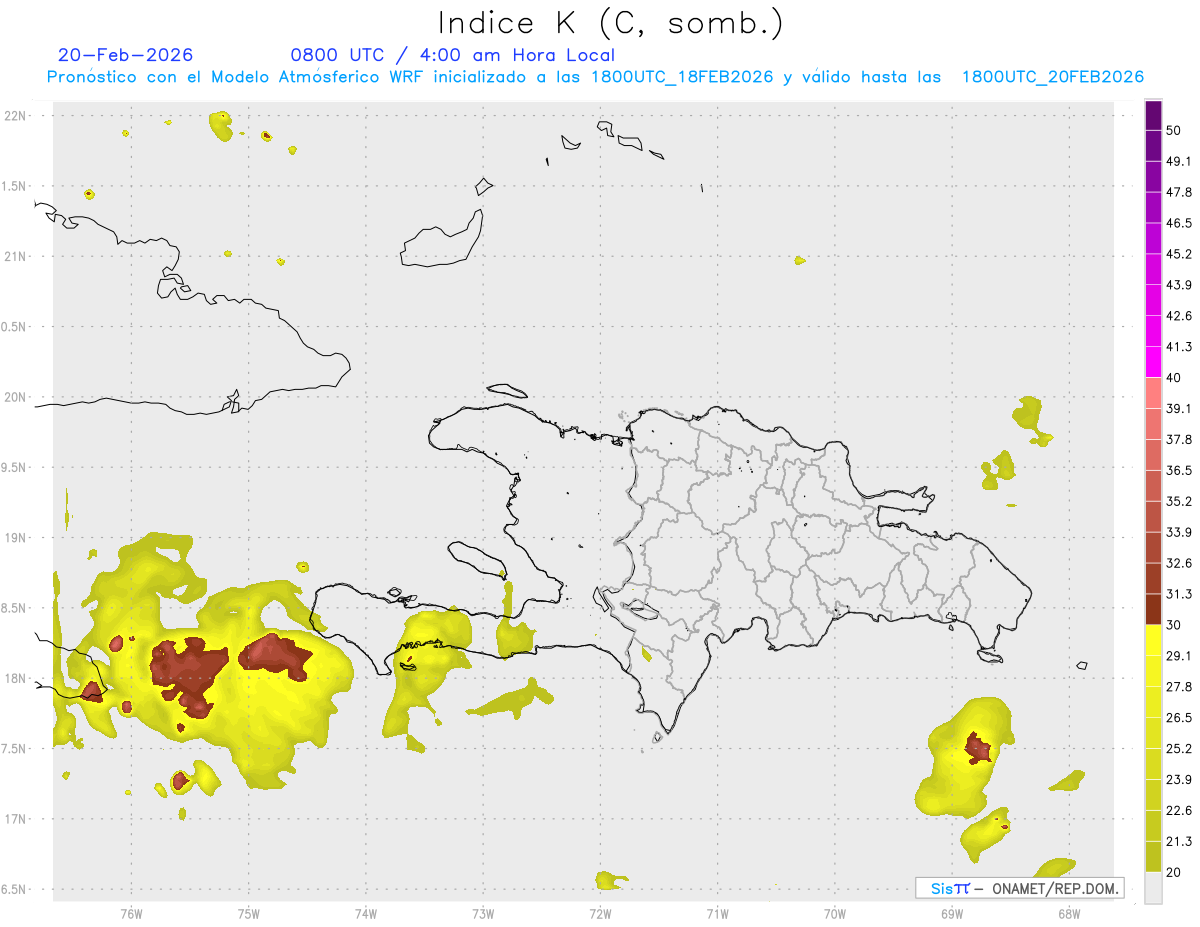Click the '21.3' legend value
This screenshot has width=1200, height=927.
click(x=1179, y=842)
